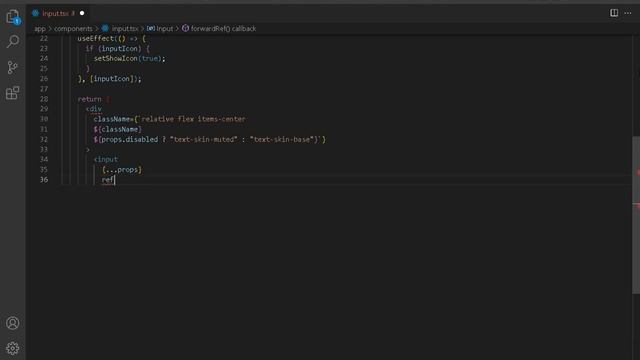The height and width of the screenshot is (360, 640).
Task: Click the 'ref' text on line 36
Action: pyautogui.click(x=107, y=180)
